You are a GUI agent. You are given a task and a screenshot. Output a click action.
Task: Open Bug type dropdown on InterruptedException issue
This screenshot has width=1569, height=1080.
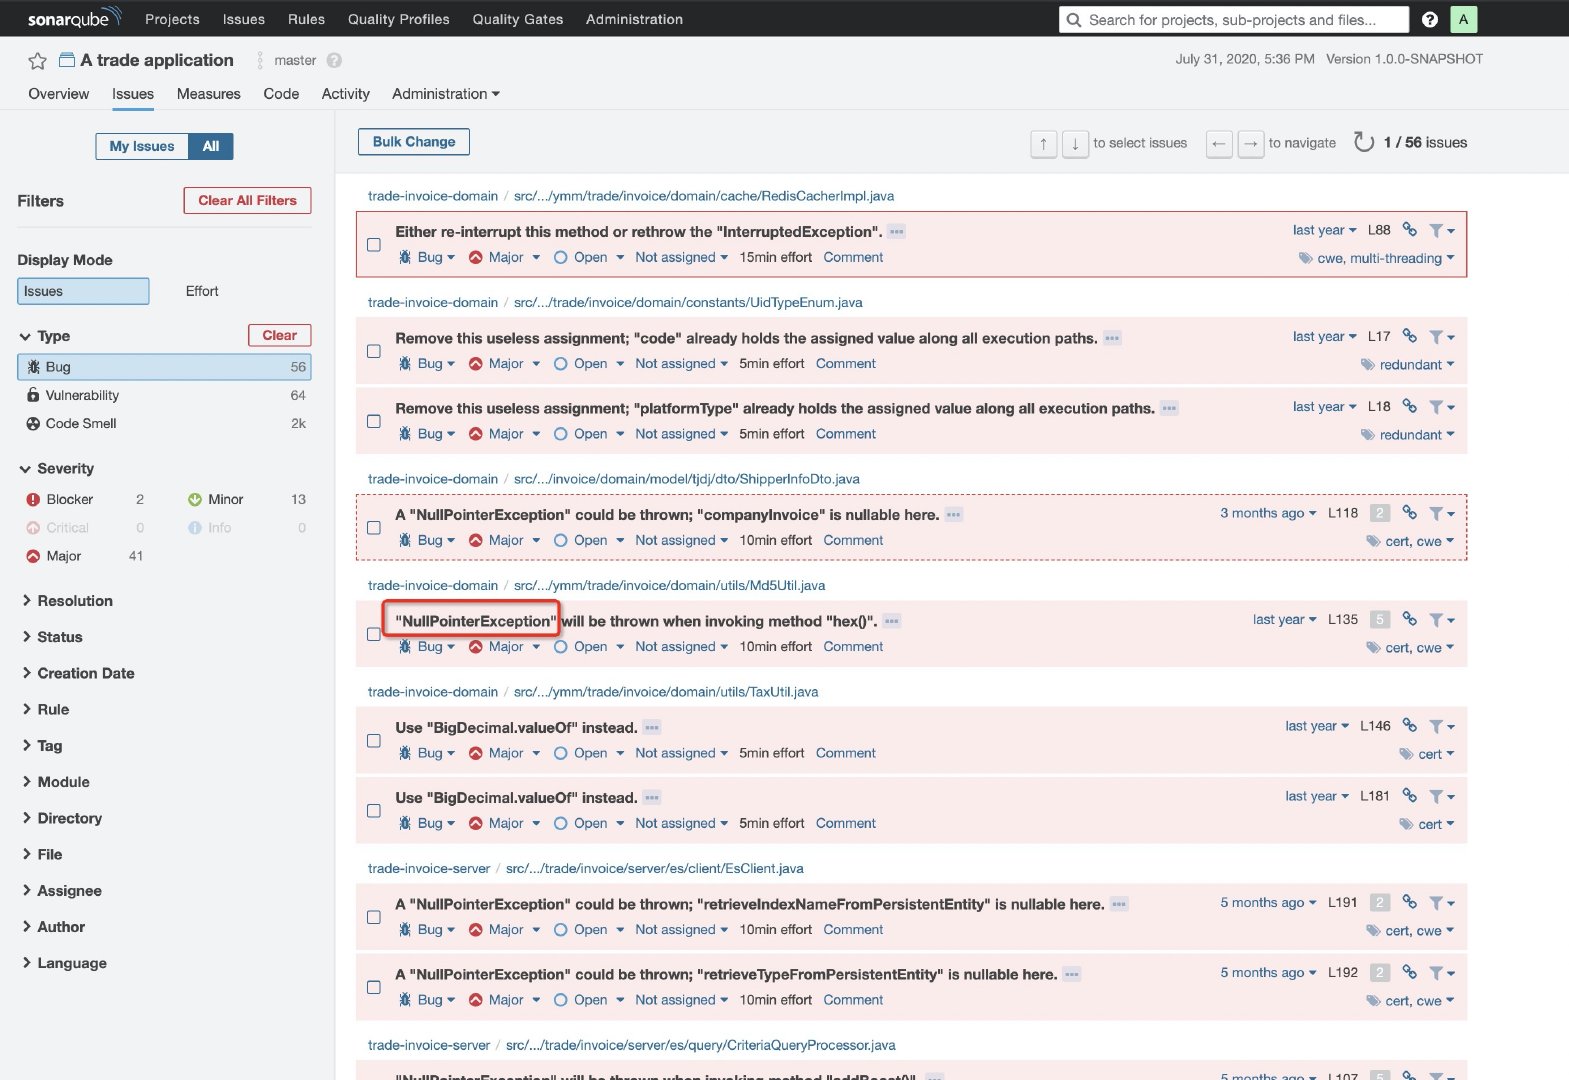[427, 257]
